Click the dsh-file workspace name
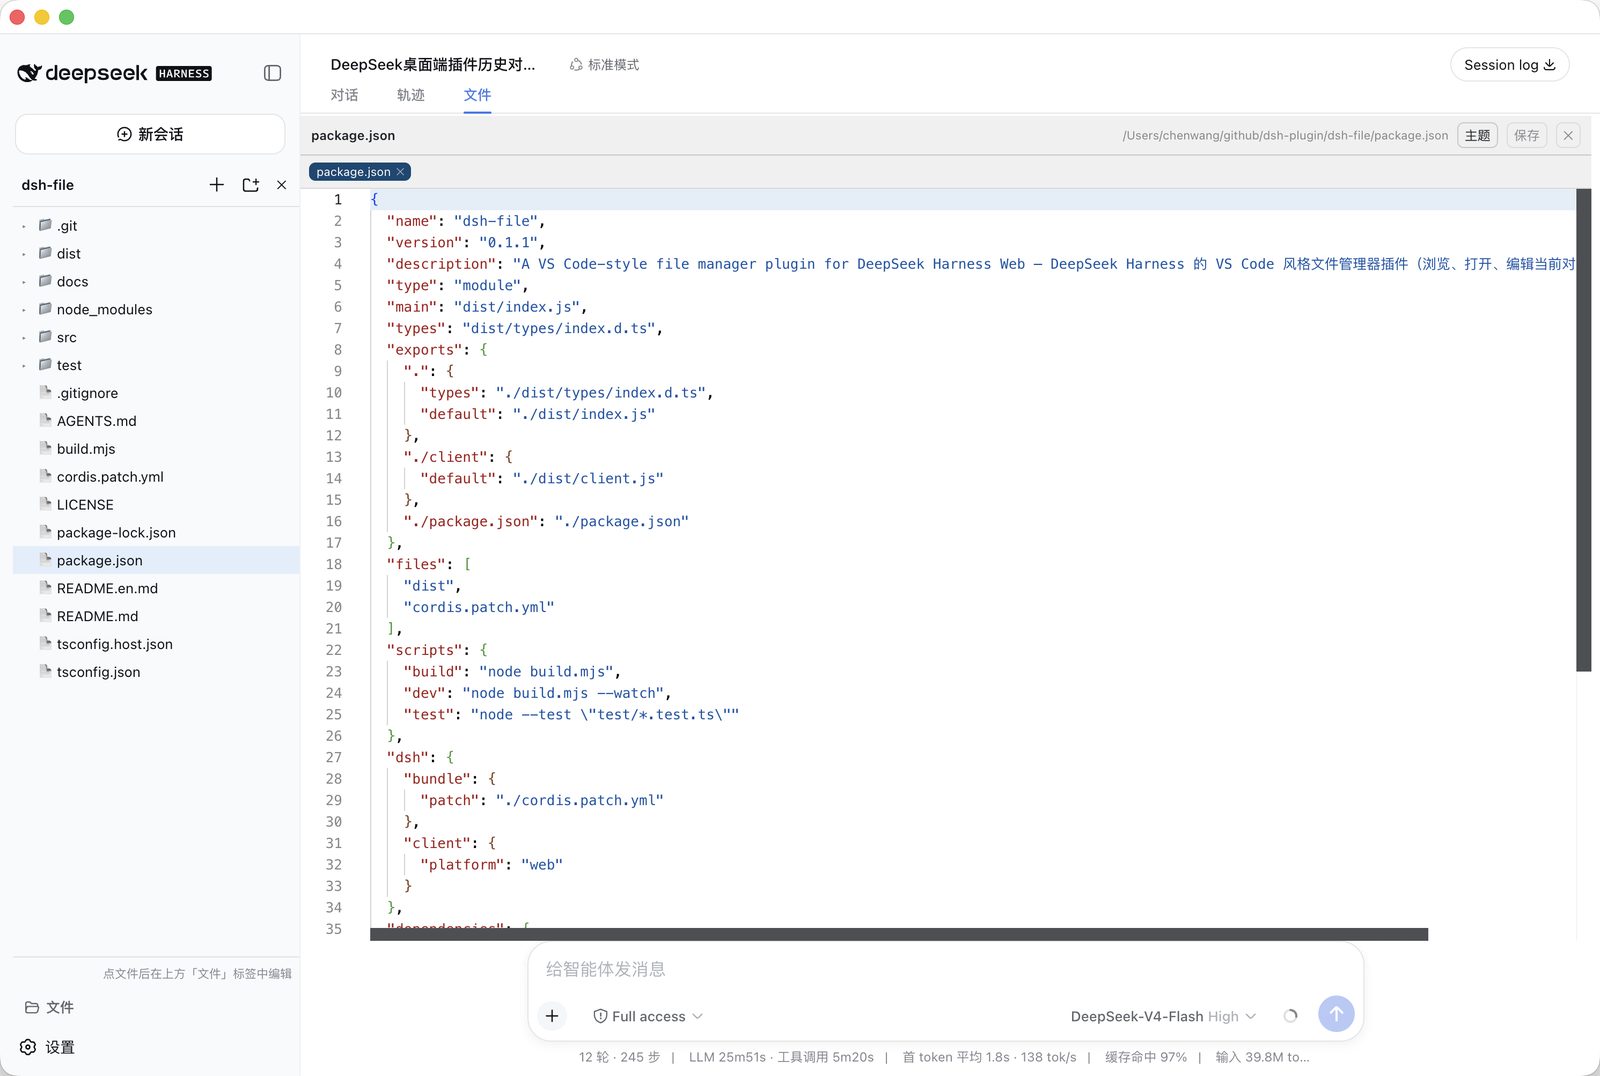This screenshot has width=1600, height=1076. pos(48,185)
